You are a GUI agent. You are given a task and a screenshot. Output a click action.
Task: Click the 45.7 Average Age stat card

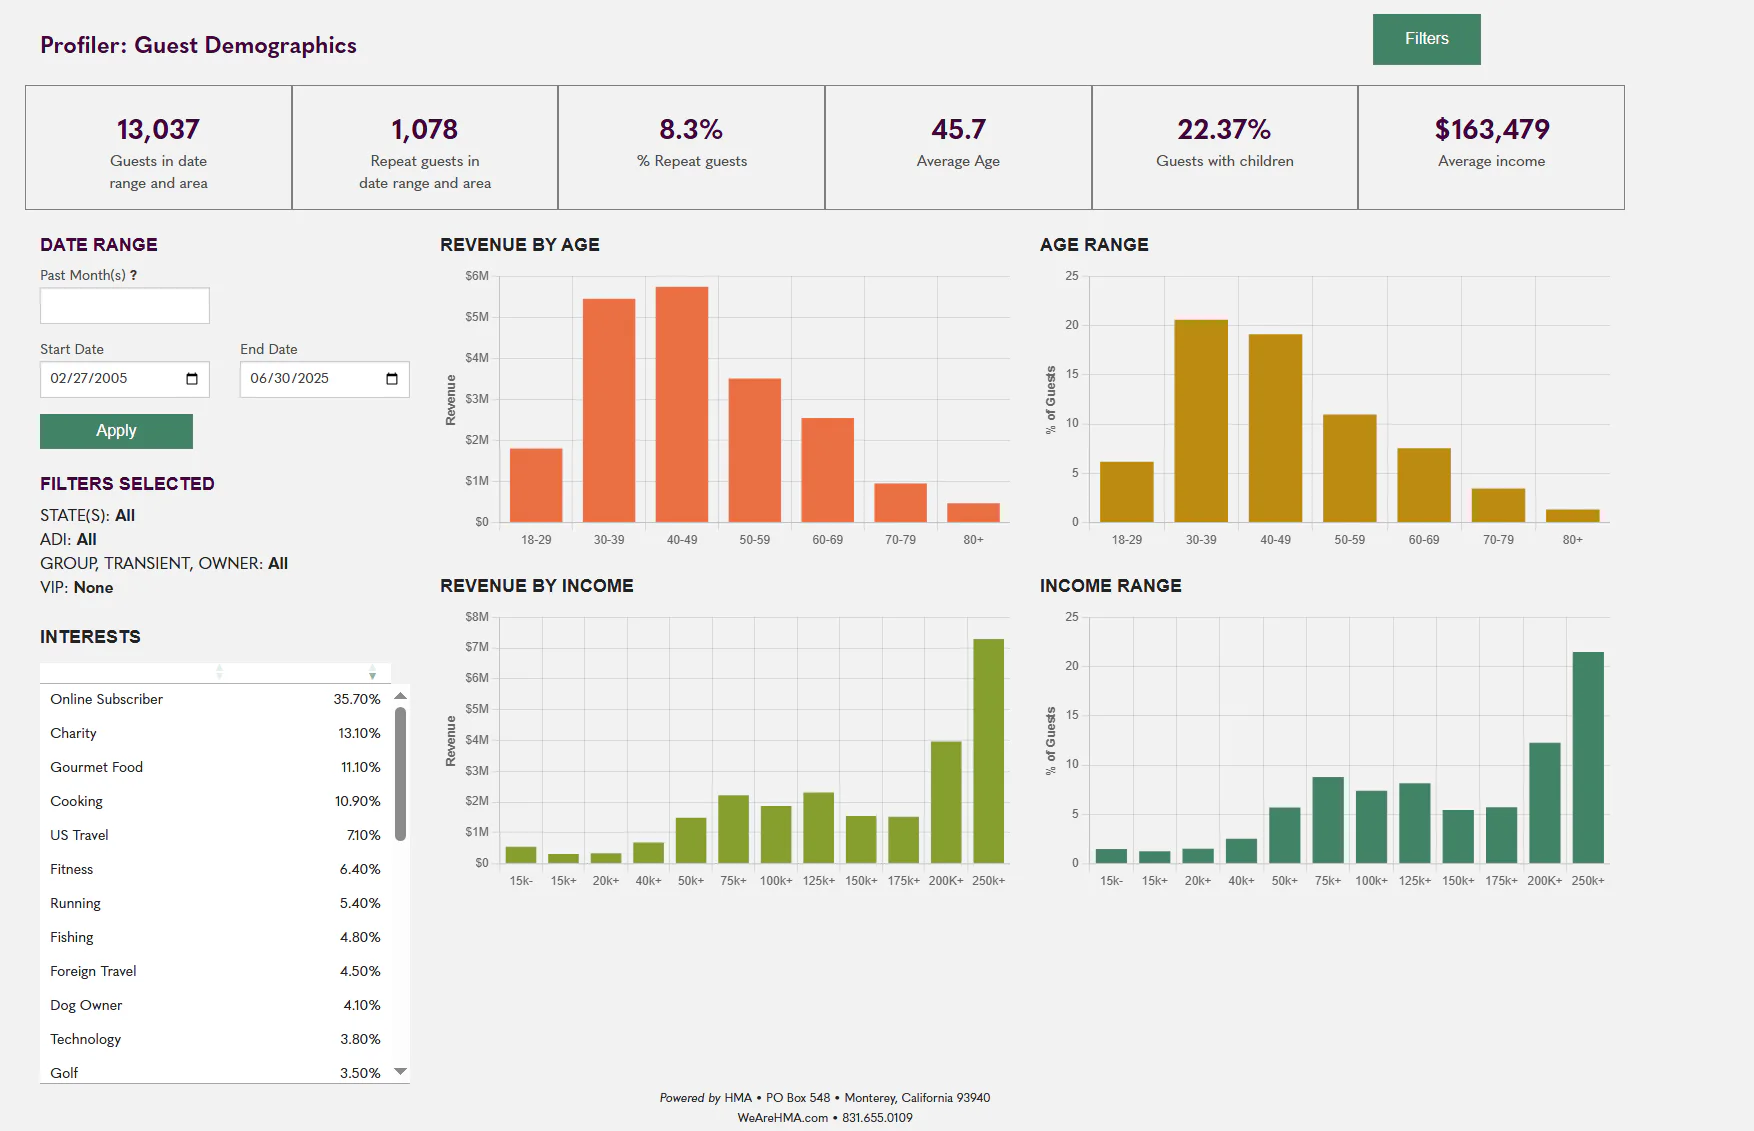pos(958,147)
